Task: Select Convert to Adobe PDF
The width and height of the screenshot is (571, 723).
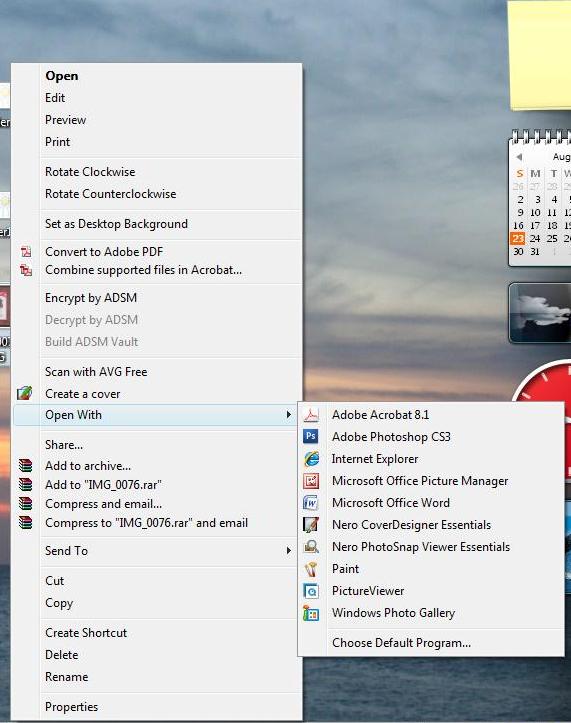Action: coord(104,252)
